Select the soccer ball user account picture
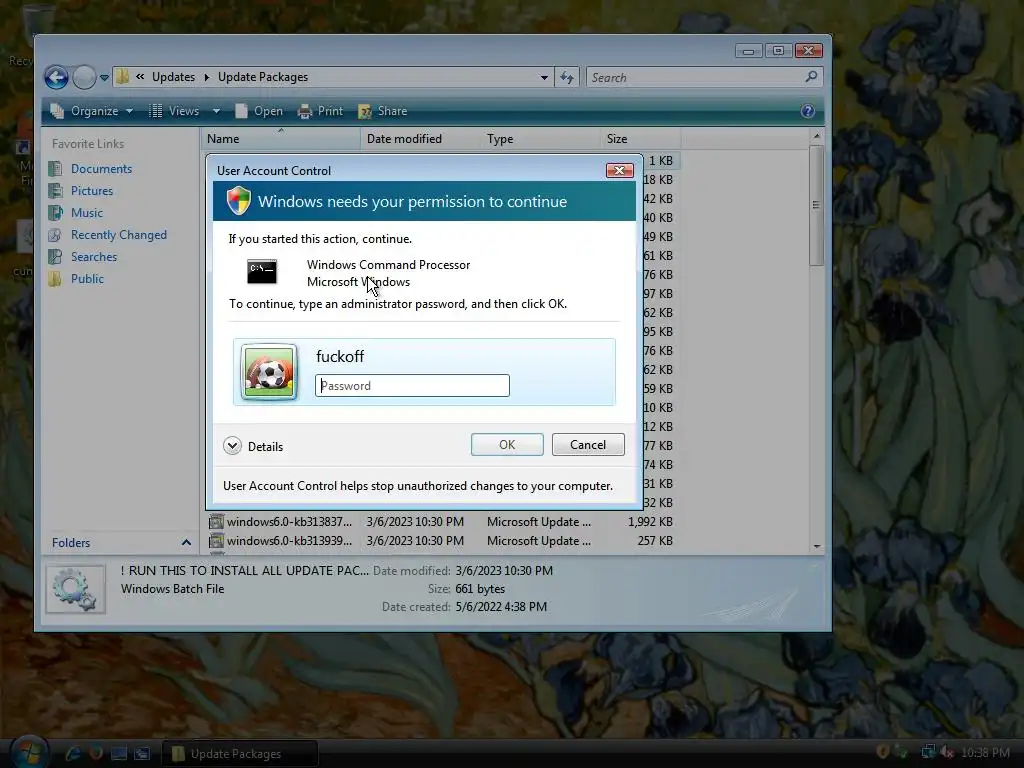This screenshot has height=768, width=1024. click(x=269, y=372)
